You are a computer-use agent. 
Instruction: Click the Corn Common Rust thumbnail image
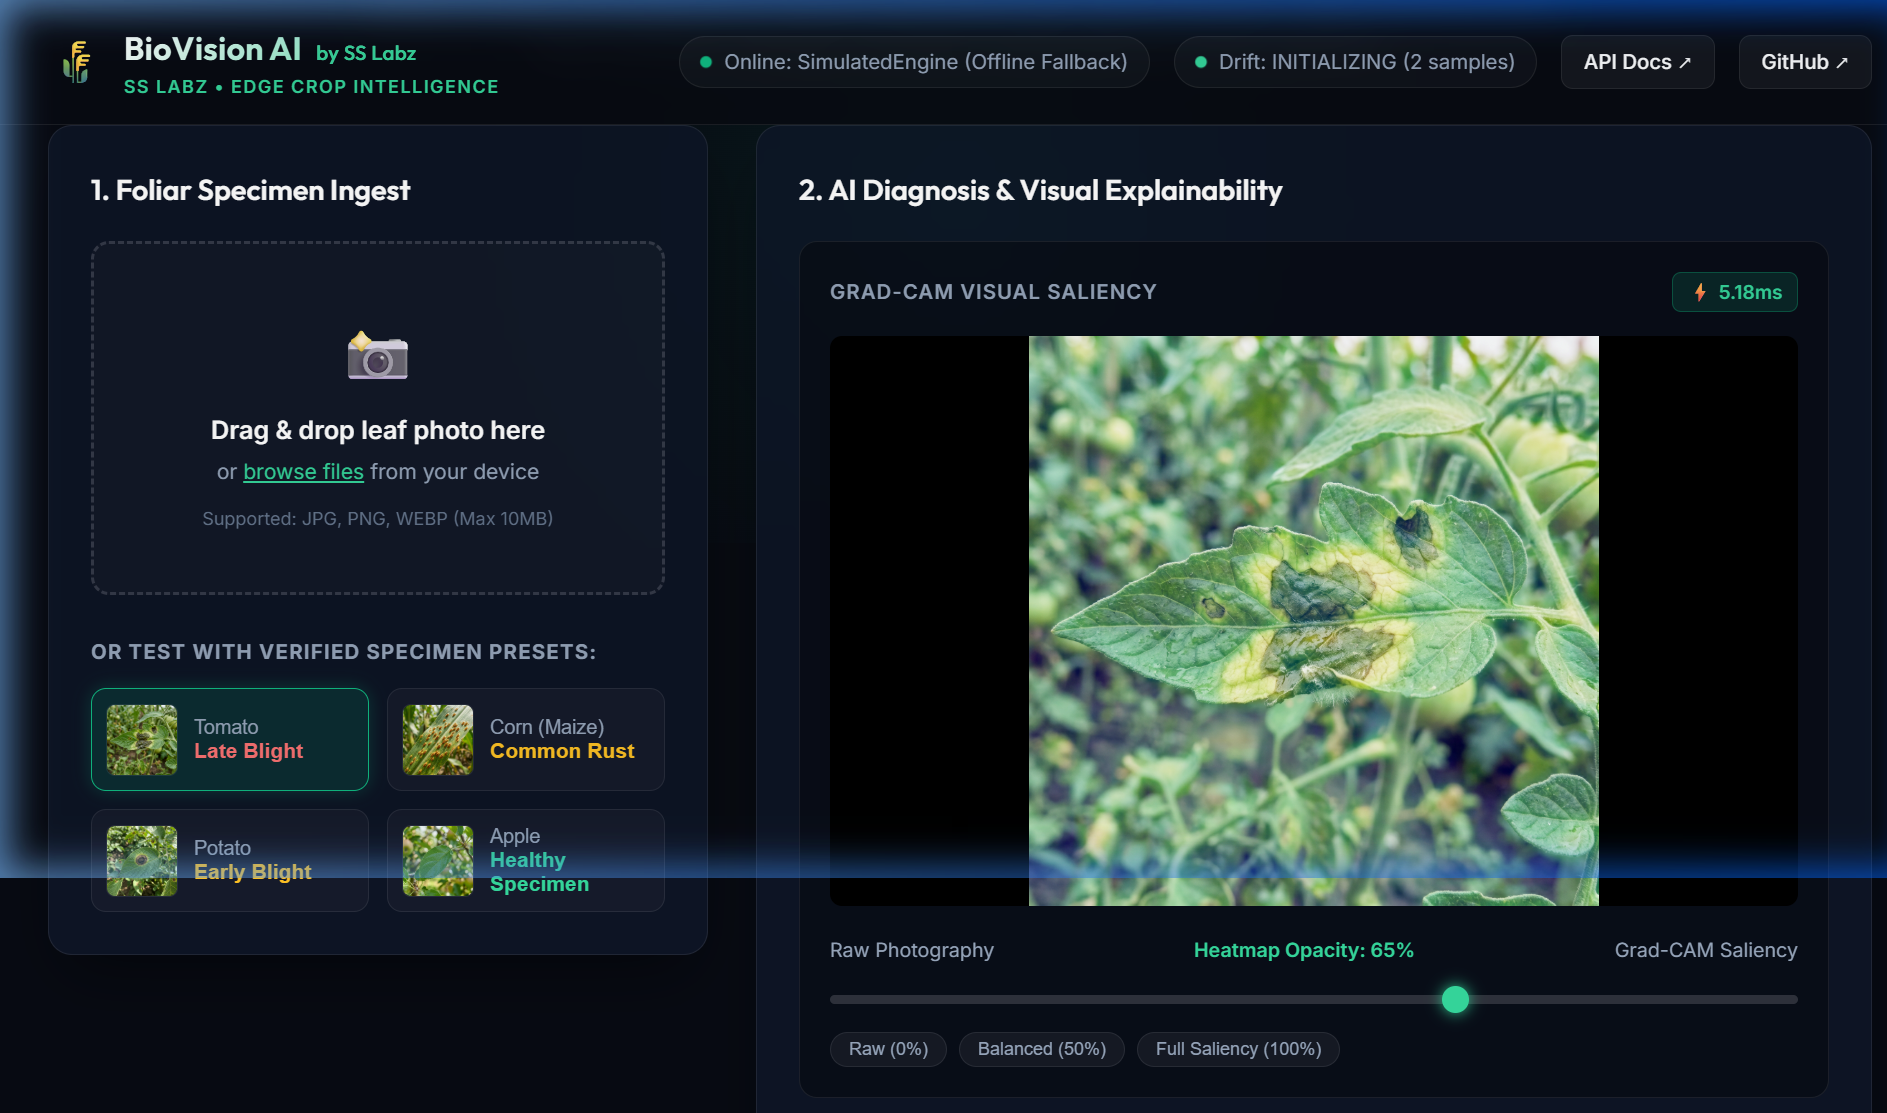click(438, 740)
